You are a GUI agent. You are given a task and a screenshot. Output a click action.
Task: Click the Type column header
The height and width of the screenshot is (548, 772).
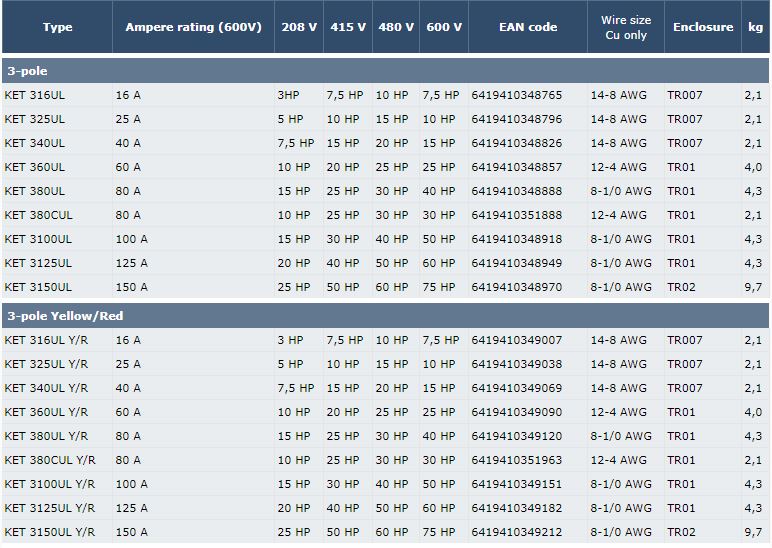coord(57,27)
